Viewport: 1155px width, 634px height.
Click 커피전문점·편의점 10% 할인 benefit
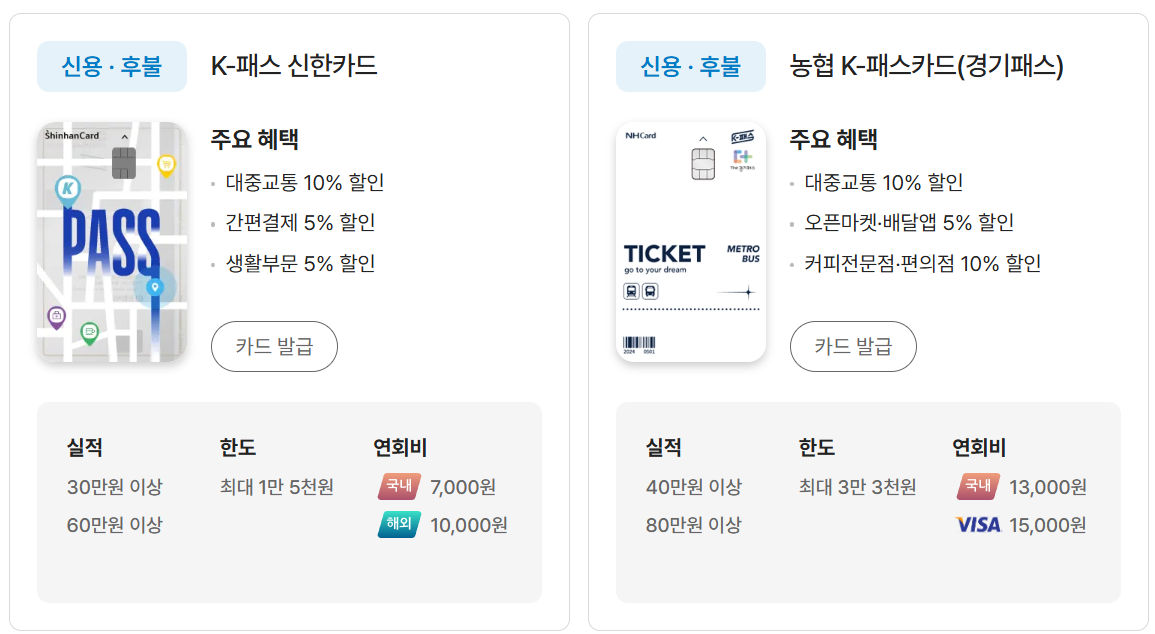922,264
